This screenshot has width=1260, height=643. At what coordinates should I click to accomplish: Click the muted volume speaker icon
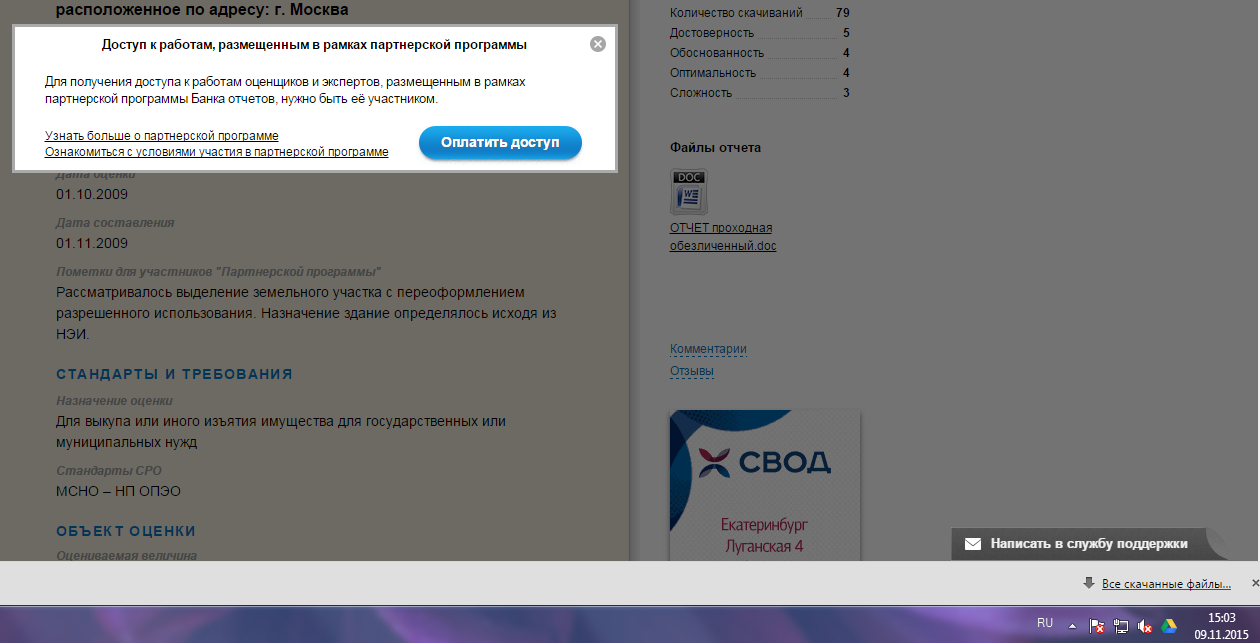click(x=1145, y=626)
